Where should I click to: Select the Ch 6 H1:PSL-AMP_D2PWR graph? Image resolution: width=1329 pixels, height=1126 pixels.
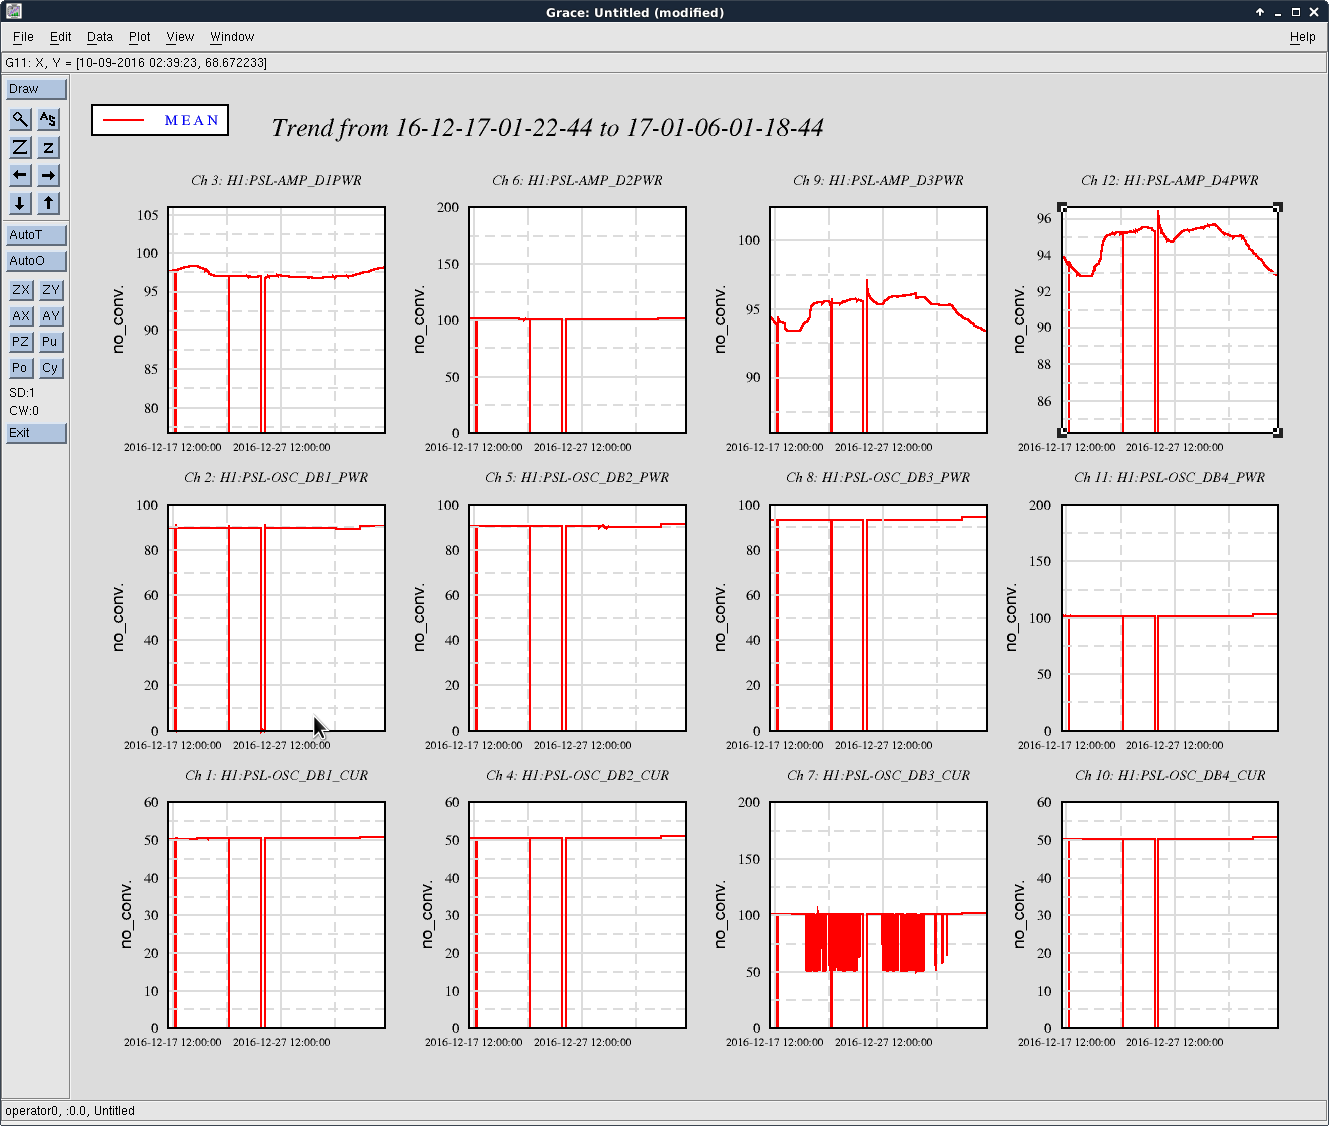[x=578, y=320]
